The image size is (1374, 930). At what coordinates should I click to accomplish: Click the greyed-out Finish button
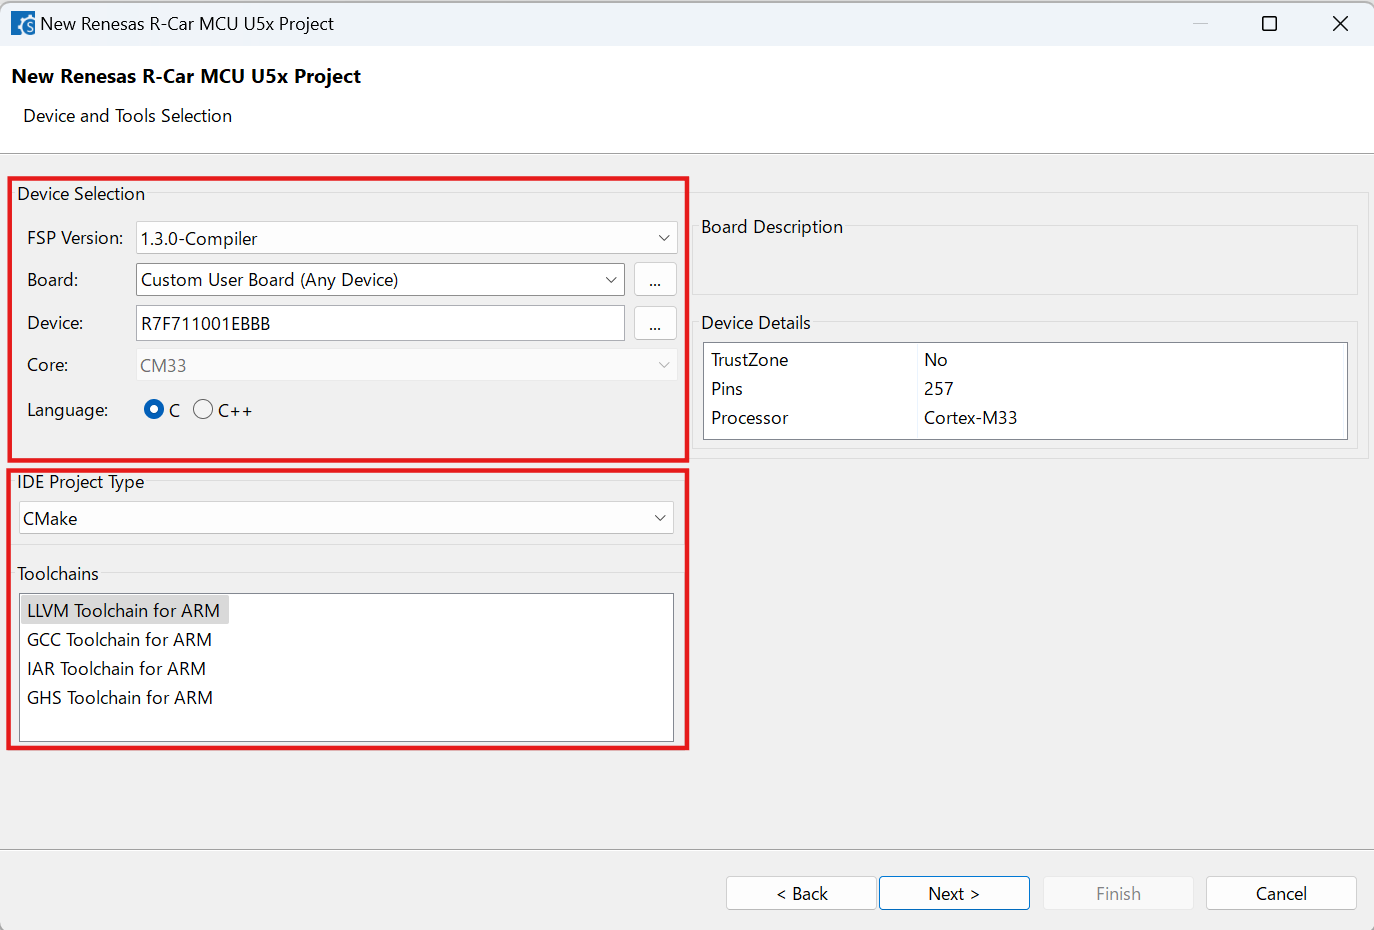(x=1118, y=893)
